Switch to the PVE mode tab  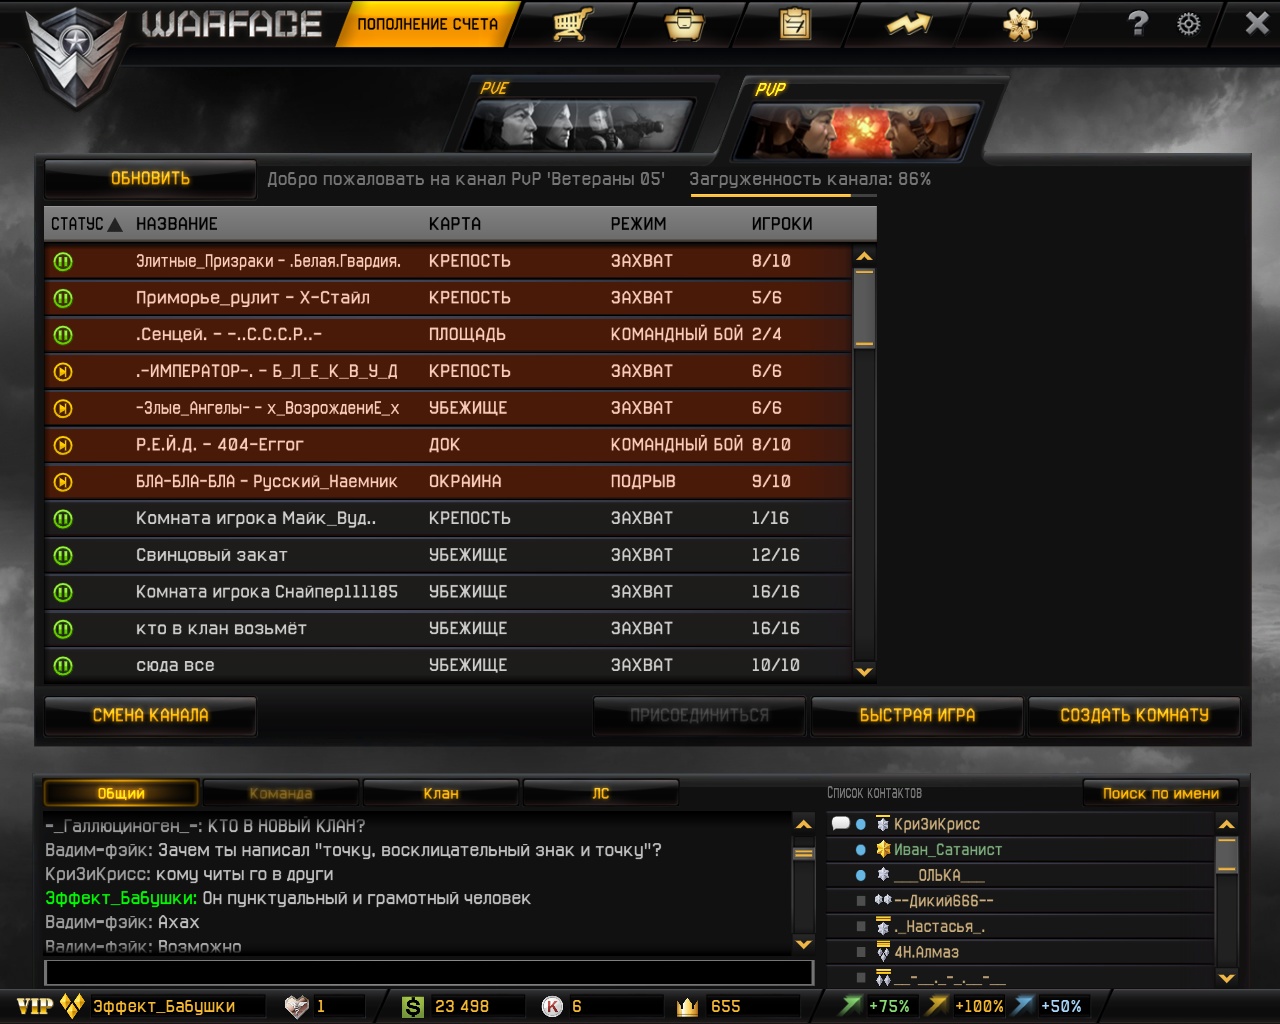pos(585,115)
